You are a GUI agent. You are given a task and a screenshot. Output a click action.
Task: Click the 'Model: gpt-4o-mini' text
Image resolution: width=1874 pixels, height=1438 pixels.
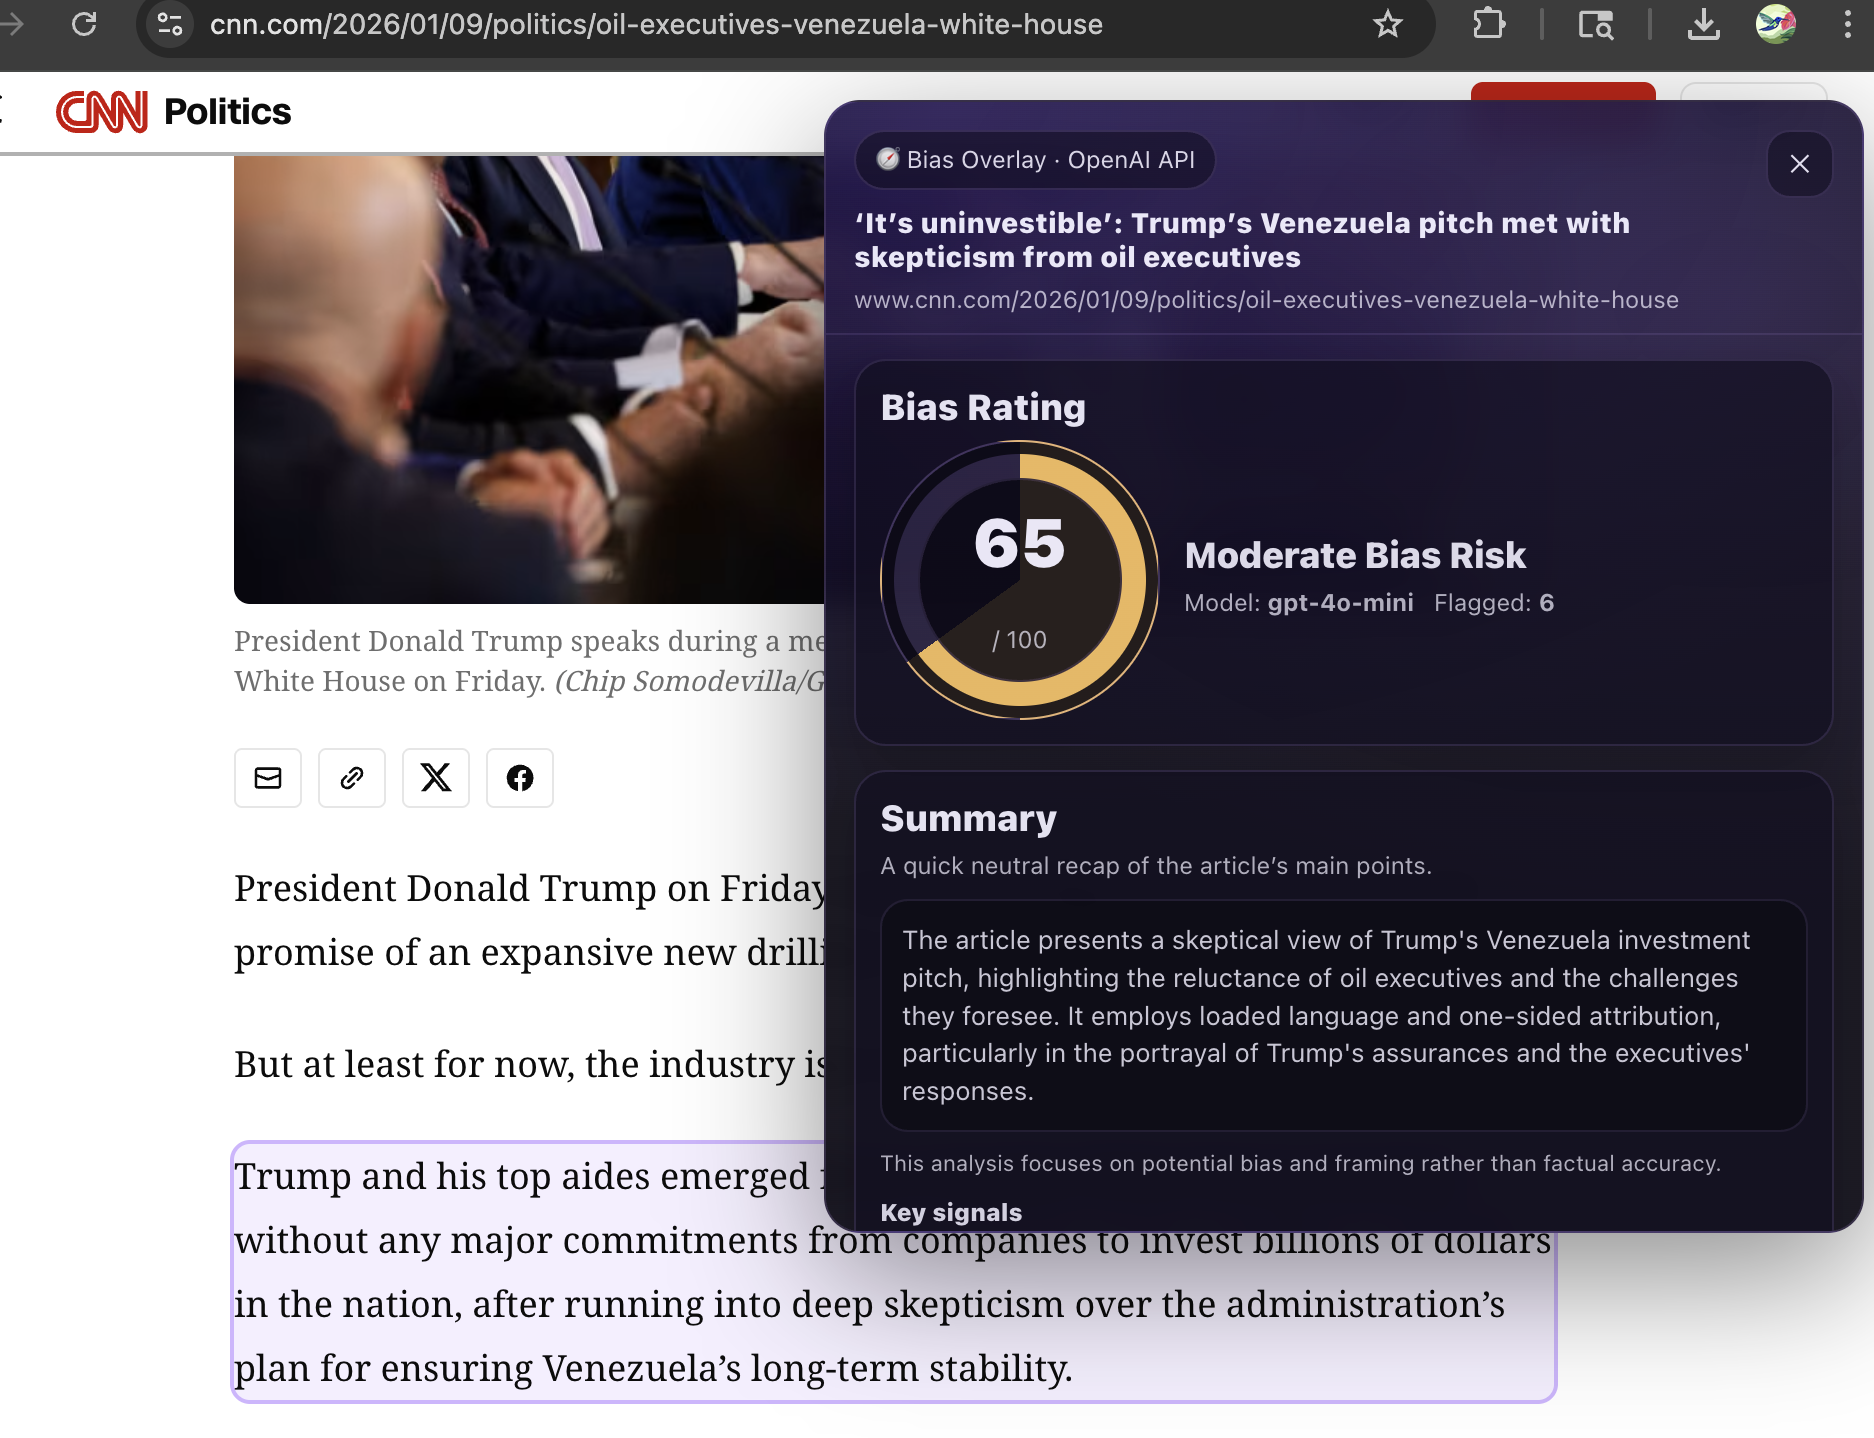[x=1299, y=603]
